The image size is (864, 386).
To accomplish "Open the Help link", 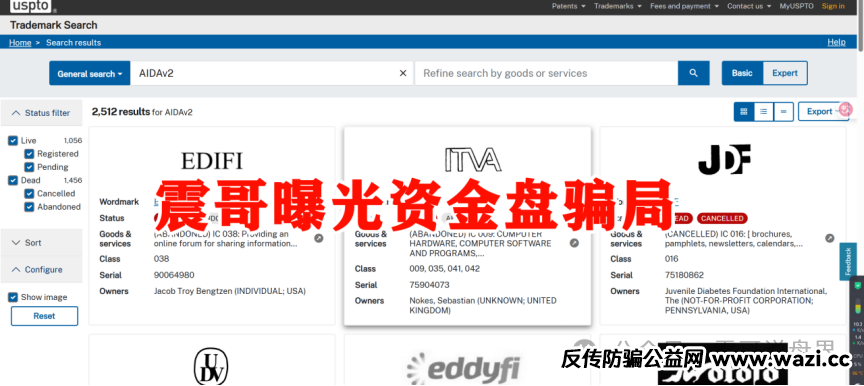I will [836, 42].
